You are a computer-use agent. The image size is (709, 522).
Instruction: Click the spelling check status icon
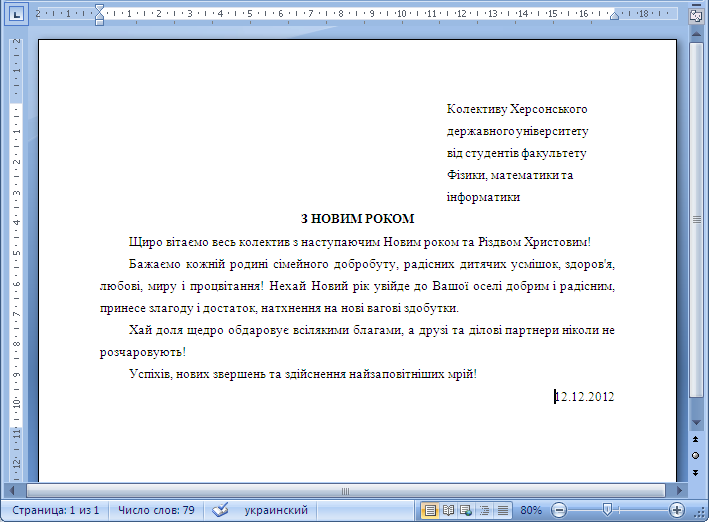click(220, 510)
